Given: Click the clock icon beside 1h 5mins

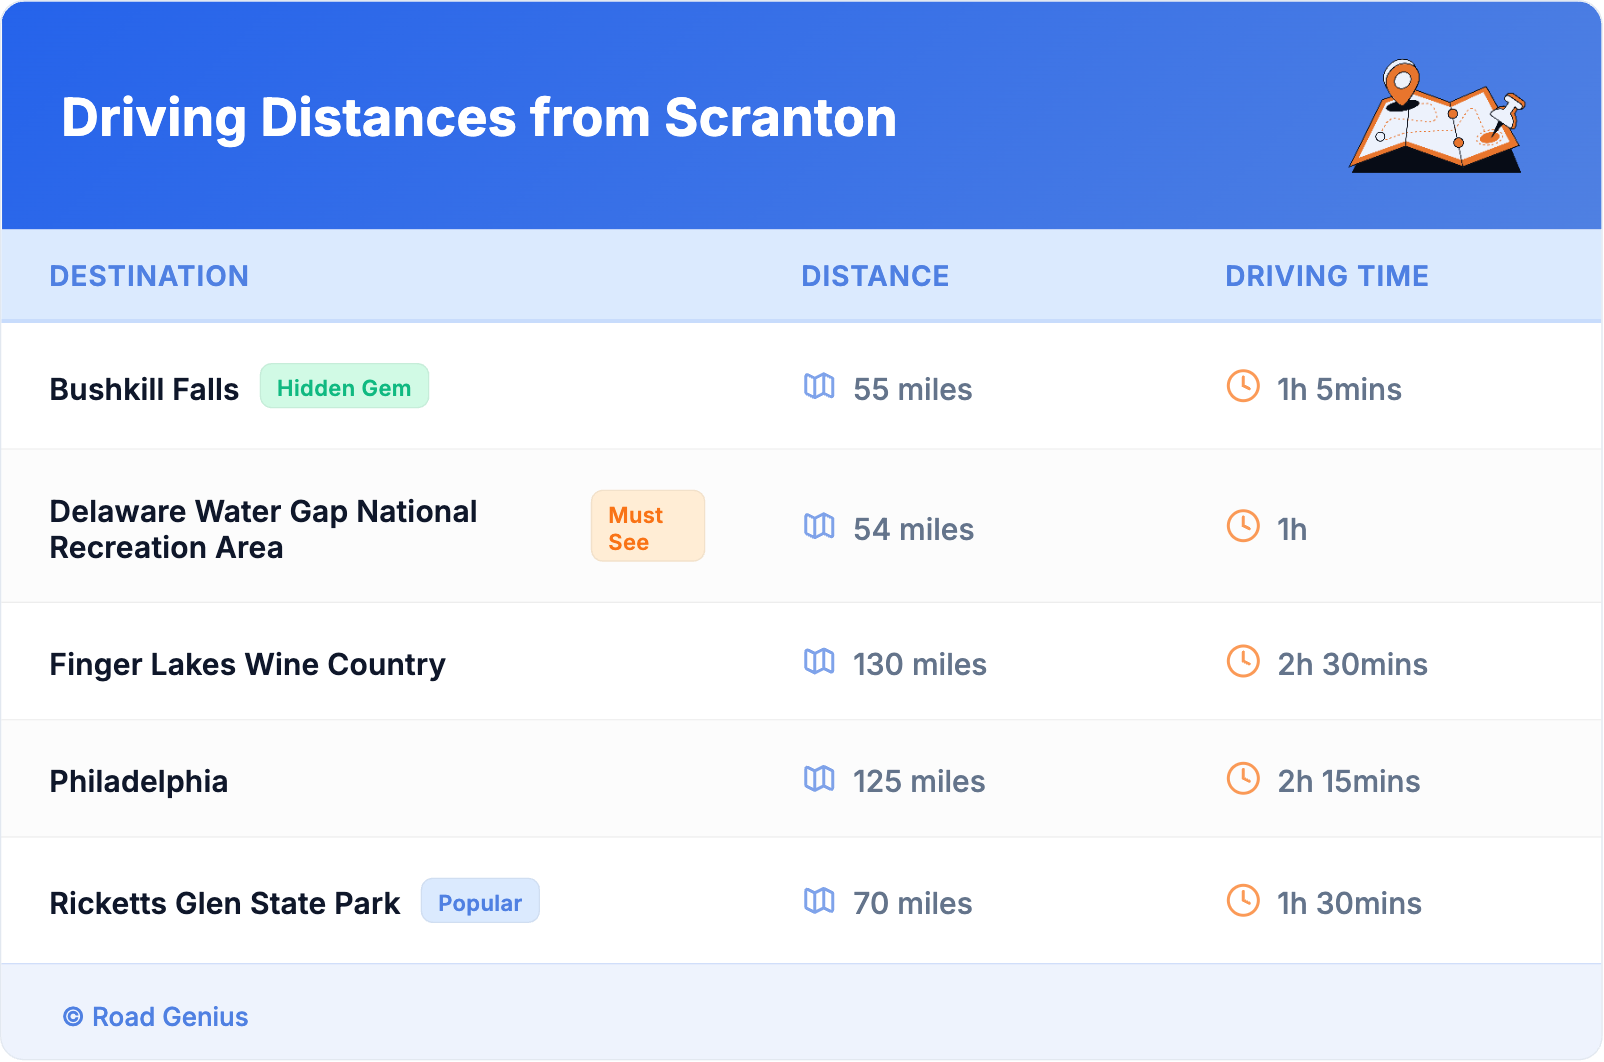Looking at the screenshot, I should click(1243, 386).
